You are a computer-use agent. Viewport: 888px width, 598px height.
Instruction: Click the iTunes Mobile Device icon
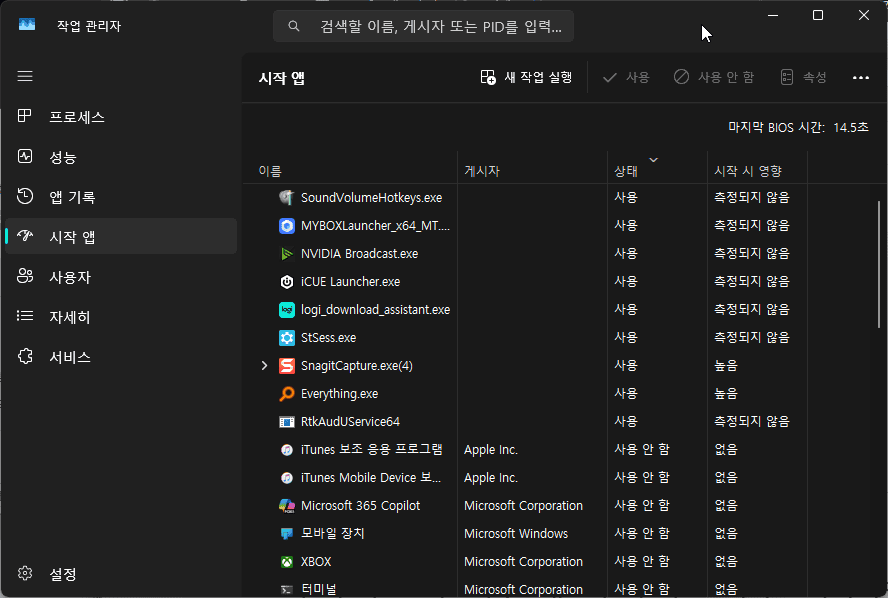tap(287, 478)
